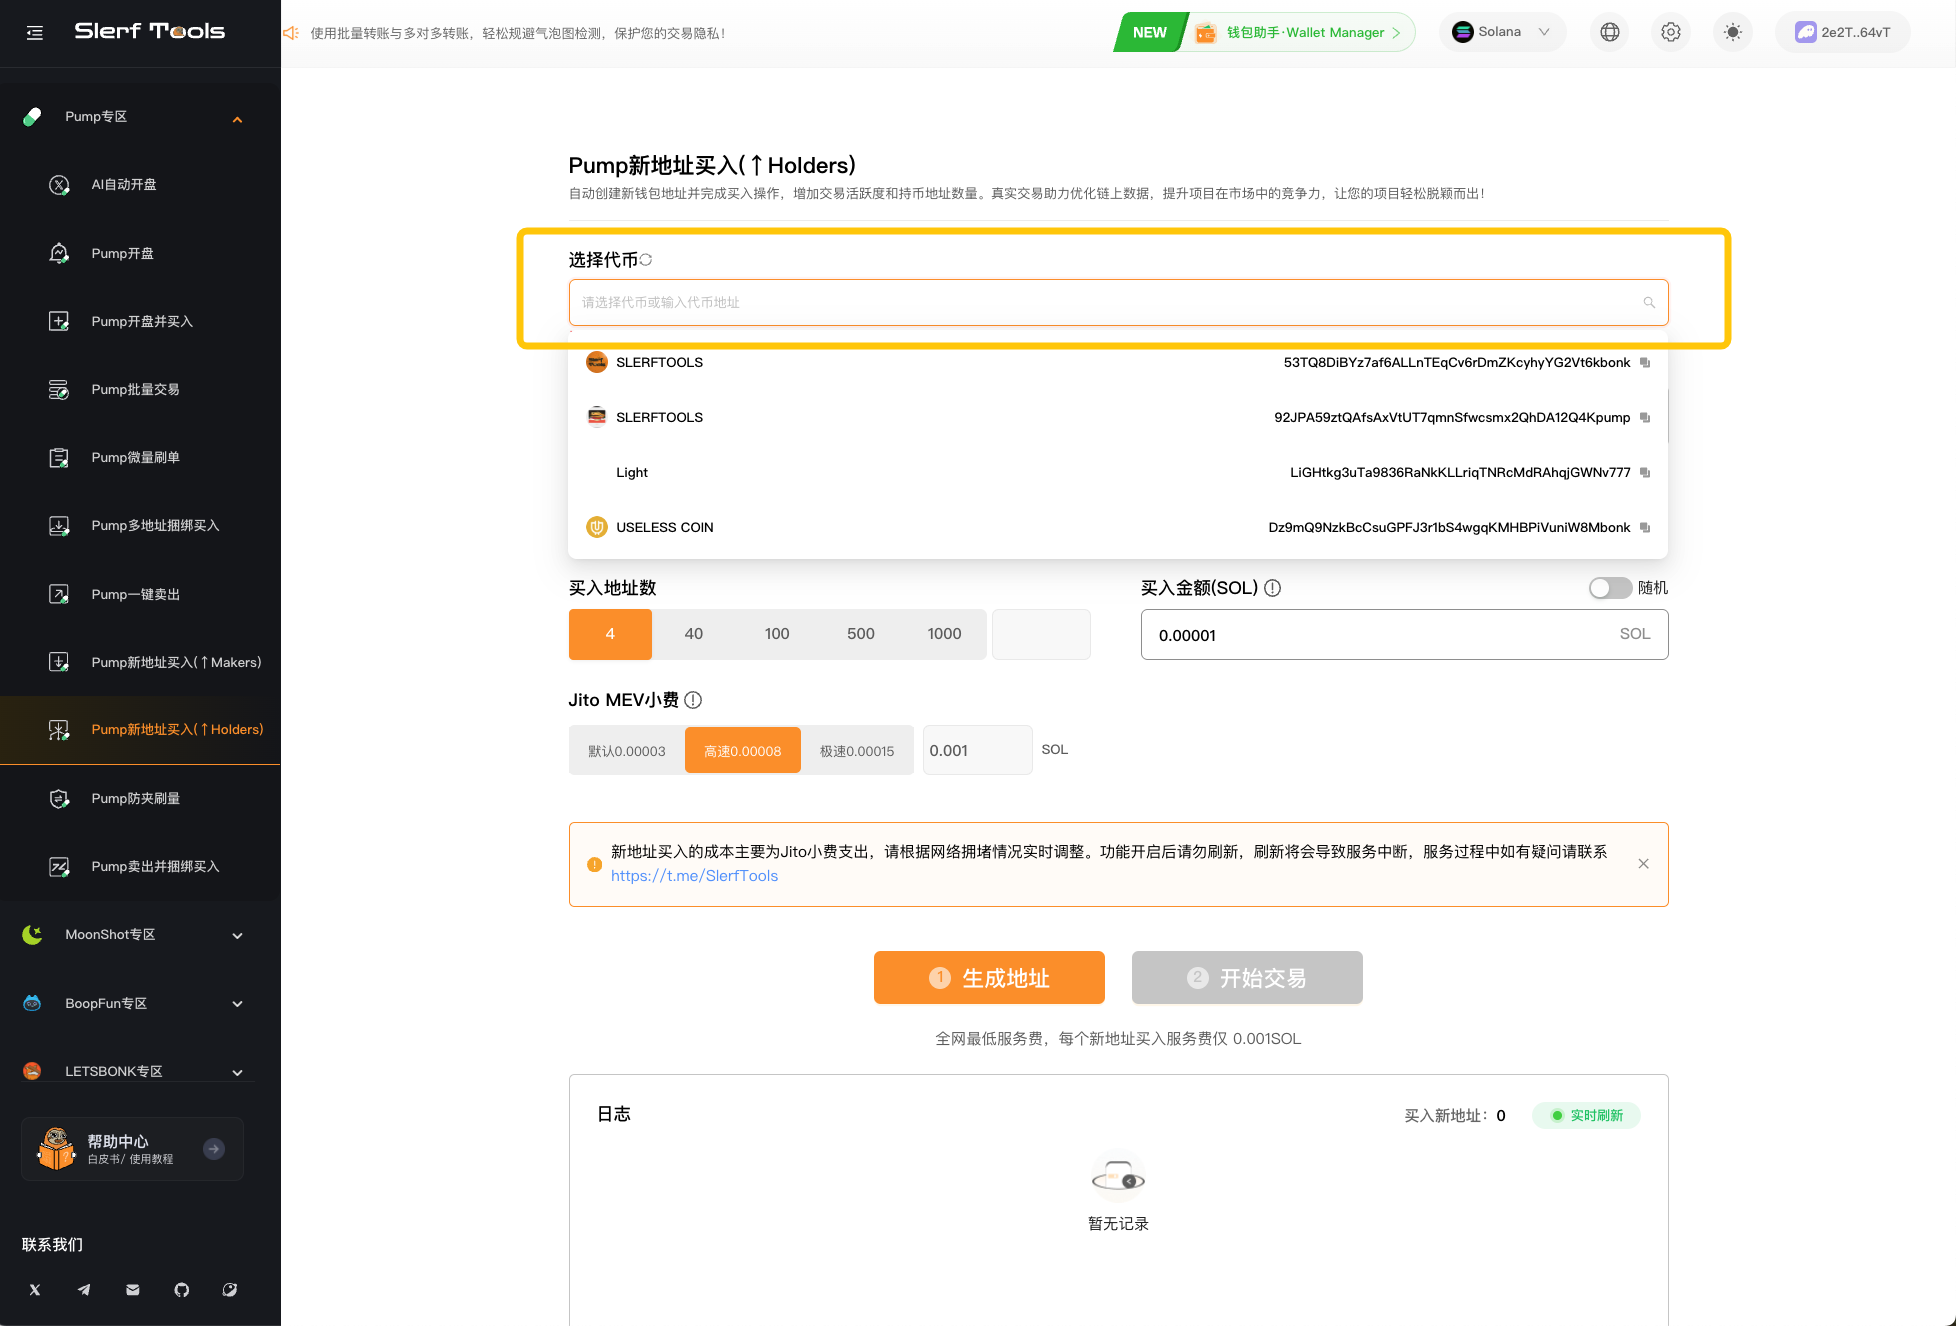The image size is (1956, 1326).
Task: Select 极速0.00015 Jito tip
Action: point(858,750)
